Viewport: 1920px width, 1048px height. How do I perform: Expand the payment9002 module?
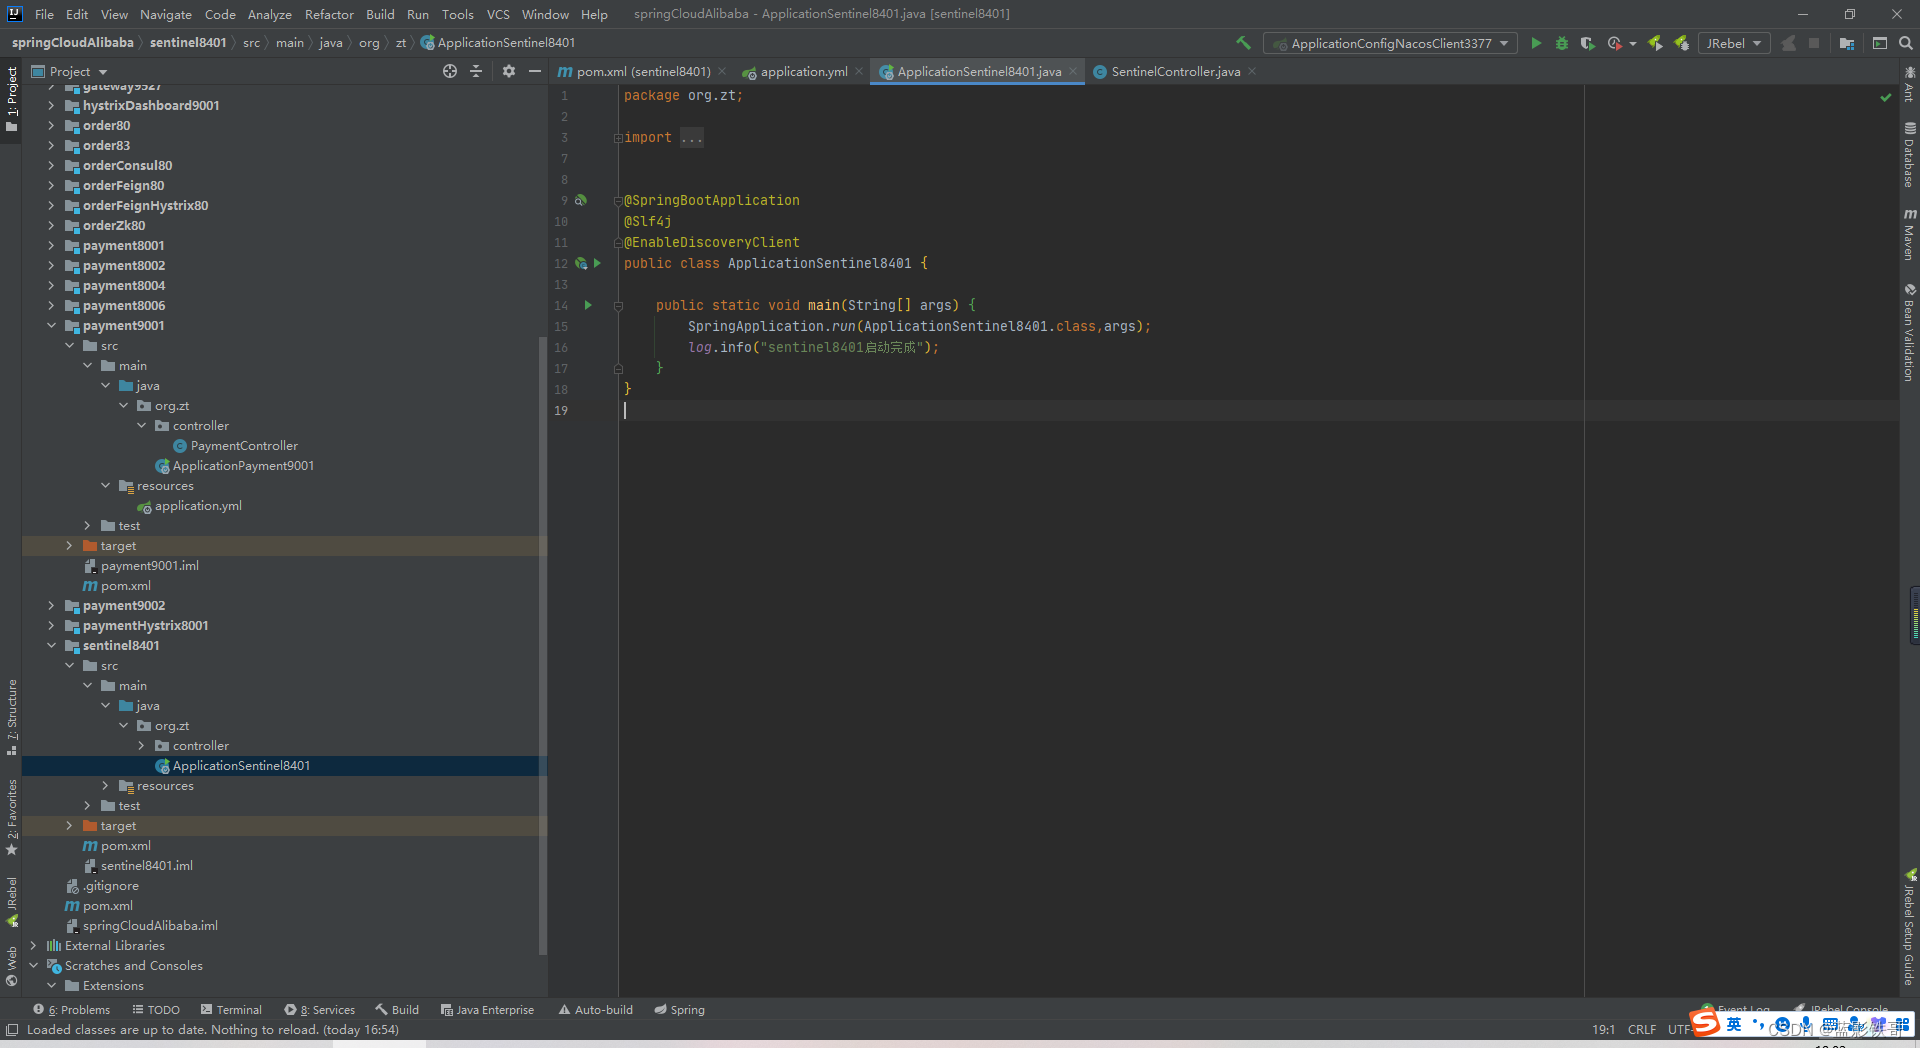point(51,605)
